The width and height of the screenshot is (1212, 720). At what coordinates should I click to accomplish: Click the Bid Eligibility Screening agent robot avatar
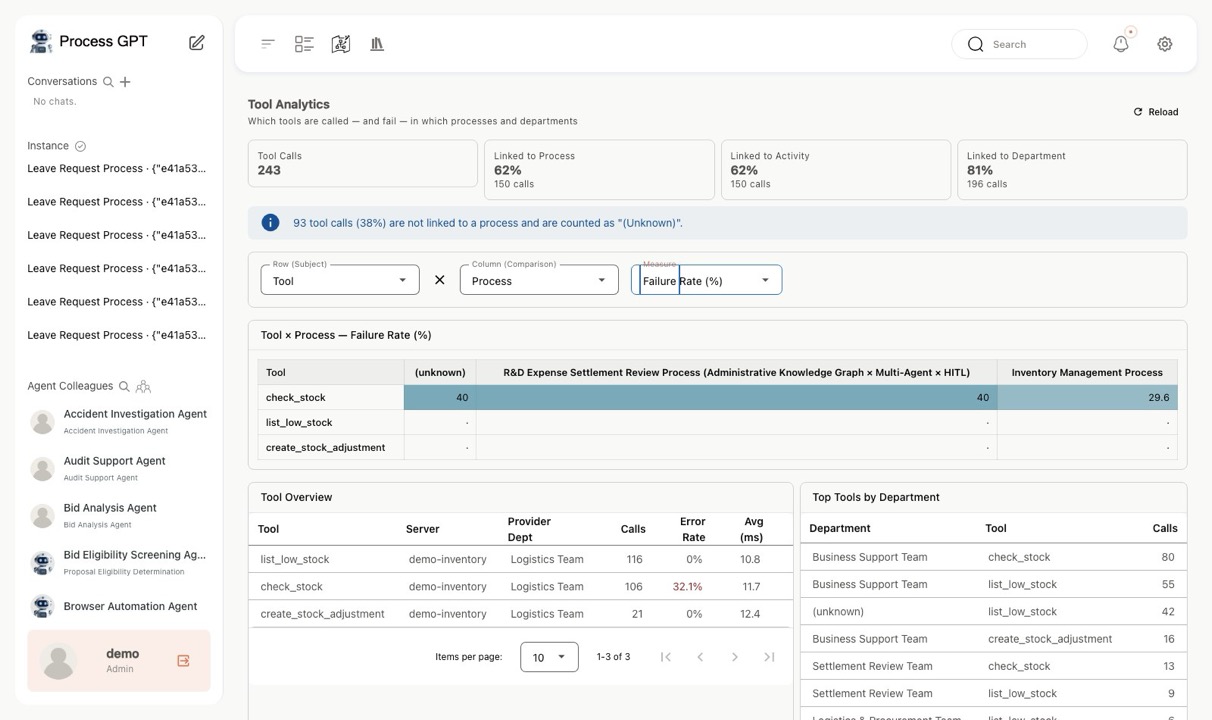(42, 563)
